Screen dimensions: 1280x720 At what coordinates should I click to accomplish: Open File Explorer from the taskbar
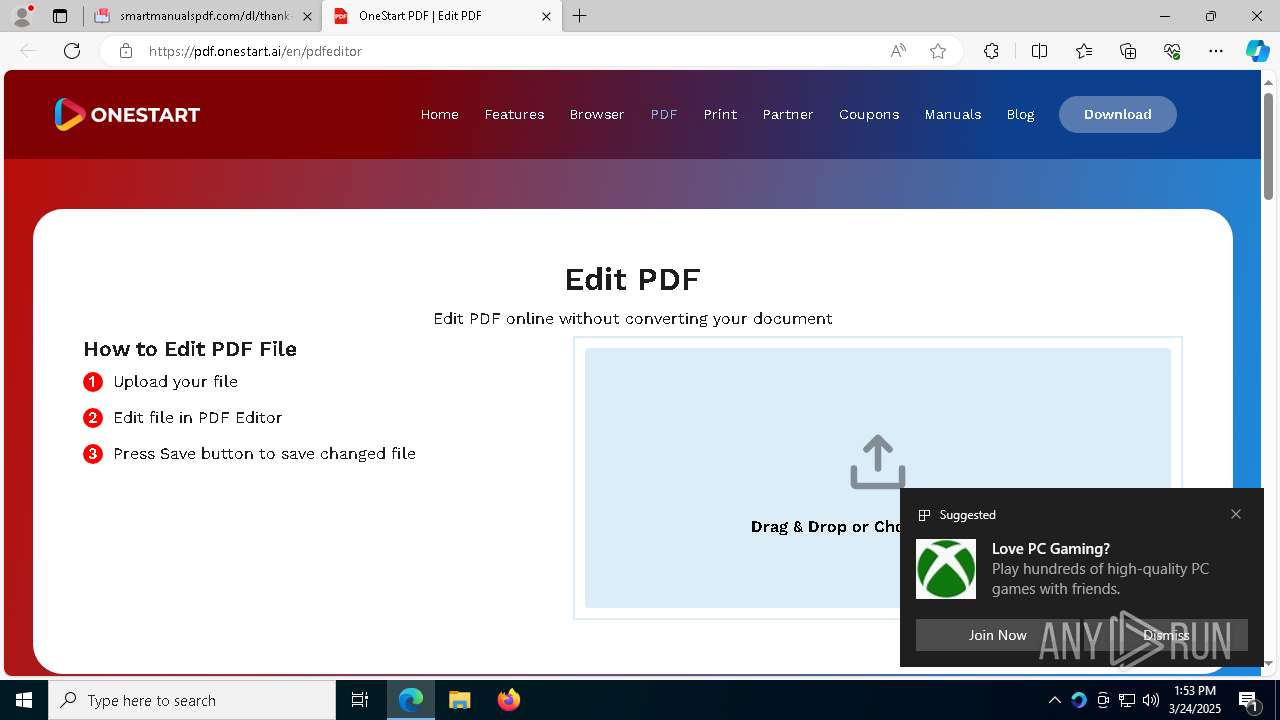click(460, 700)
